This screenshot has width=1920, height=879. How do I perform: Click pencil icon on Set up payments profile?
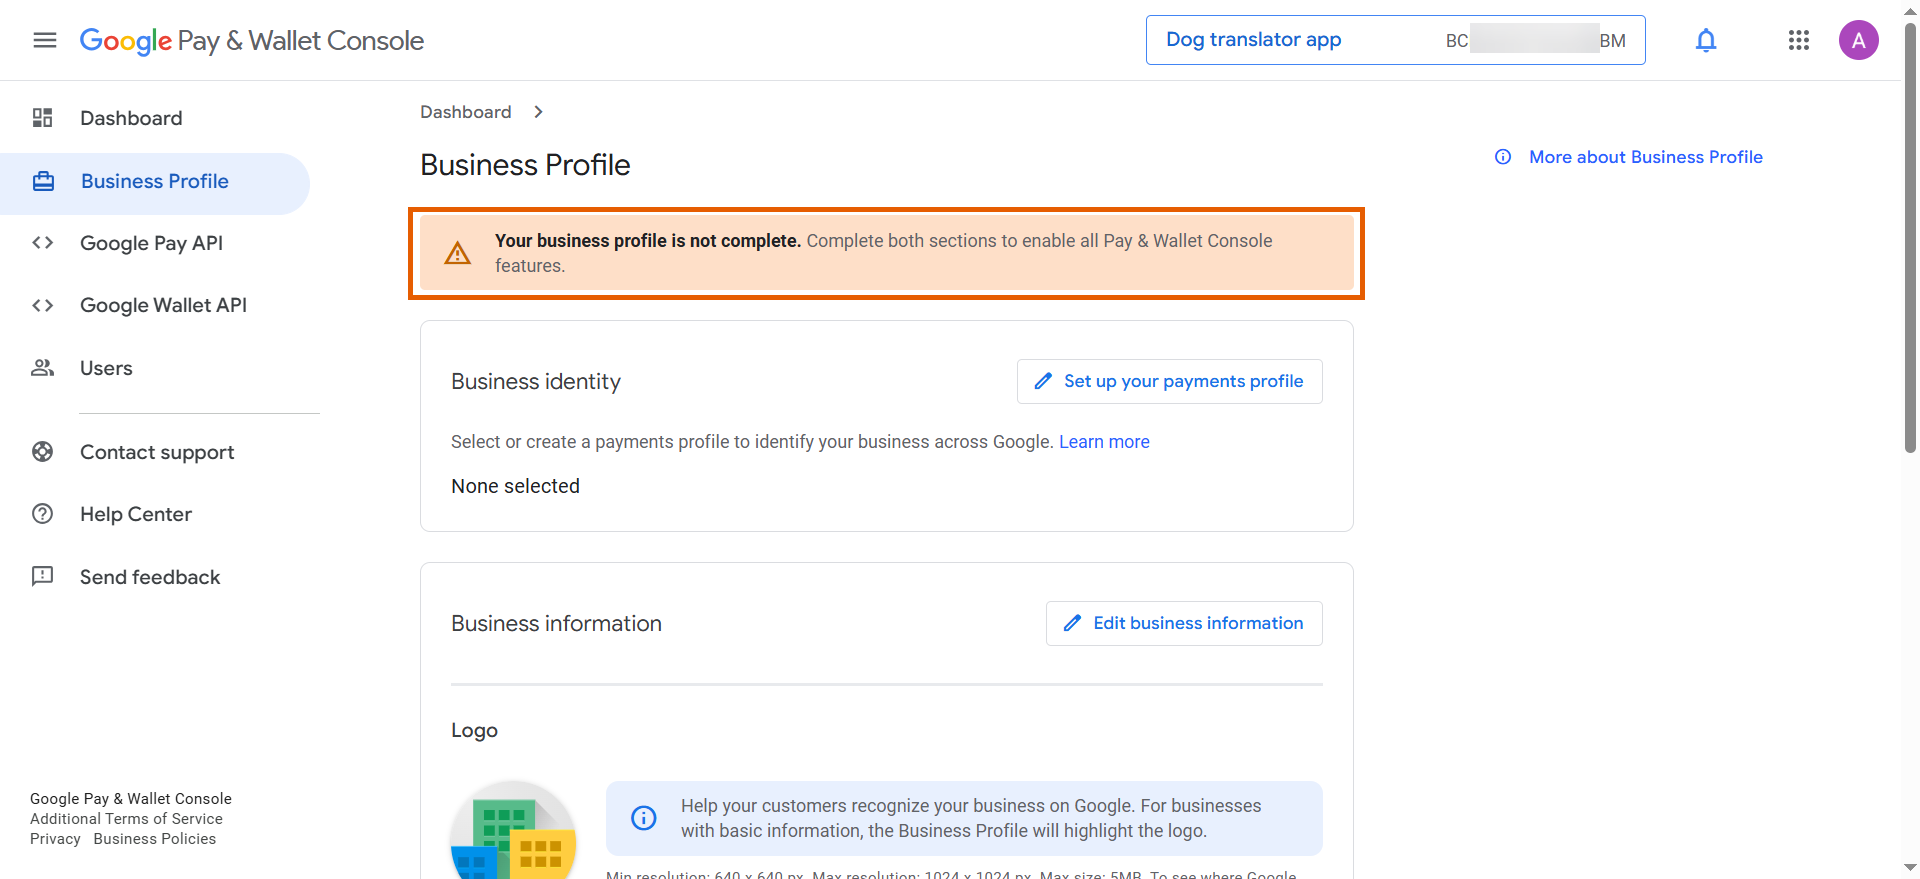1043,381
